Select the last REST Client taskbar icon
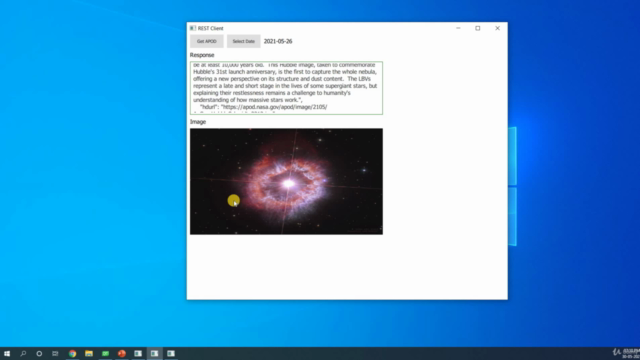640x360 pixels. click(171, 353)
